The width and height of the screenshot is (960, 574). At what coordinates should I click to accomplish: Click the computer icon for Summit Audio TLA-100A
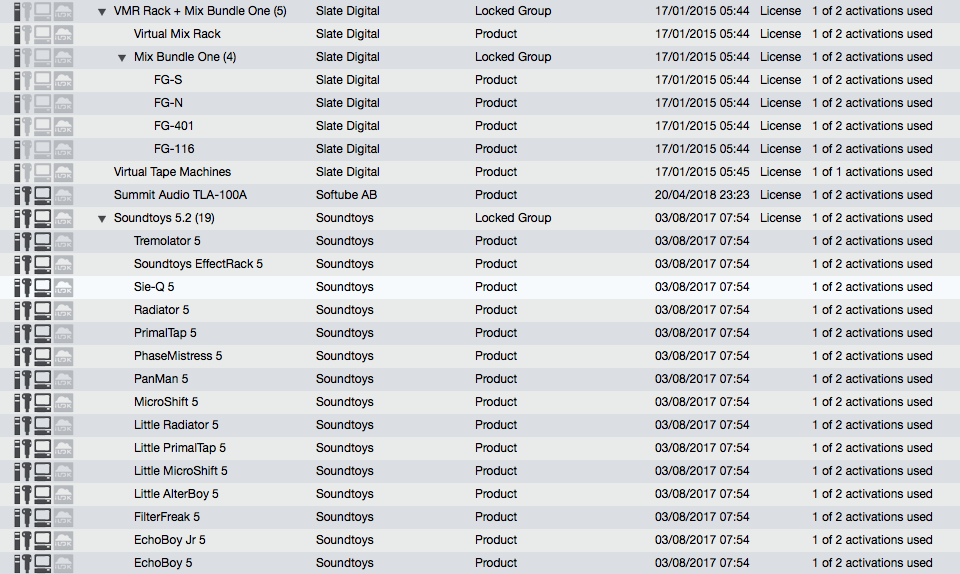[x=43, y=195]
